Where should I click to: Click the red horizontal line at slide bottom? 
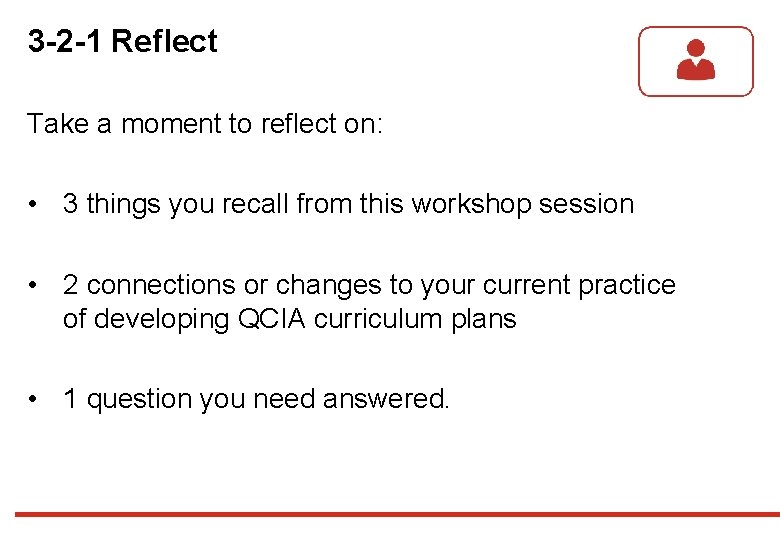pyautogui.click(x=397, y=514)
